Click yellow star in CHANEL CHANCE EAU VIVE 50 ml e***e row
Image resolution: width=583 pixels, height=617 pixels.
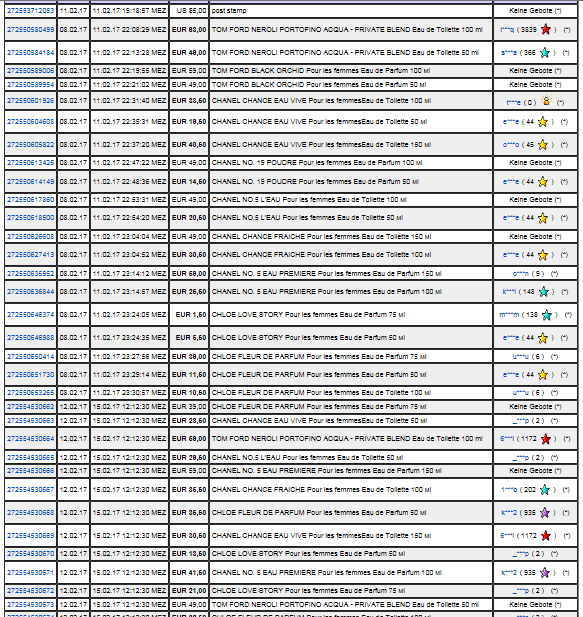(543, 122)
